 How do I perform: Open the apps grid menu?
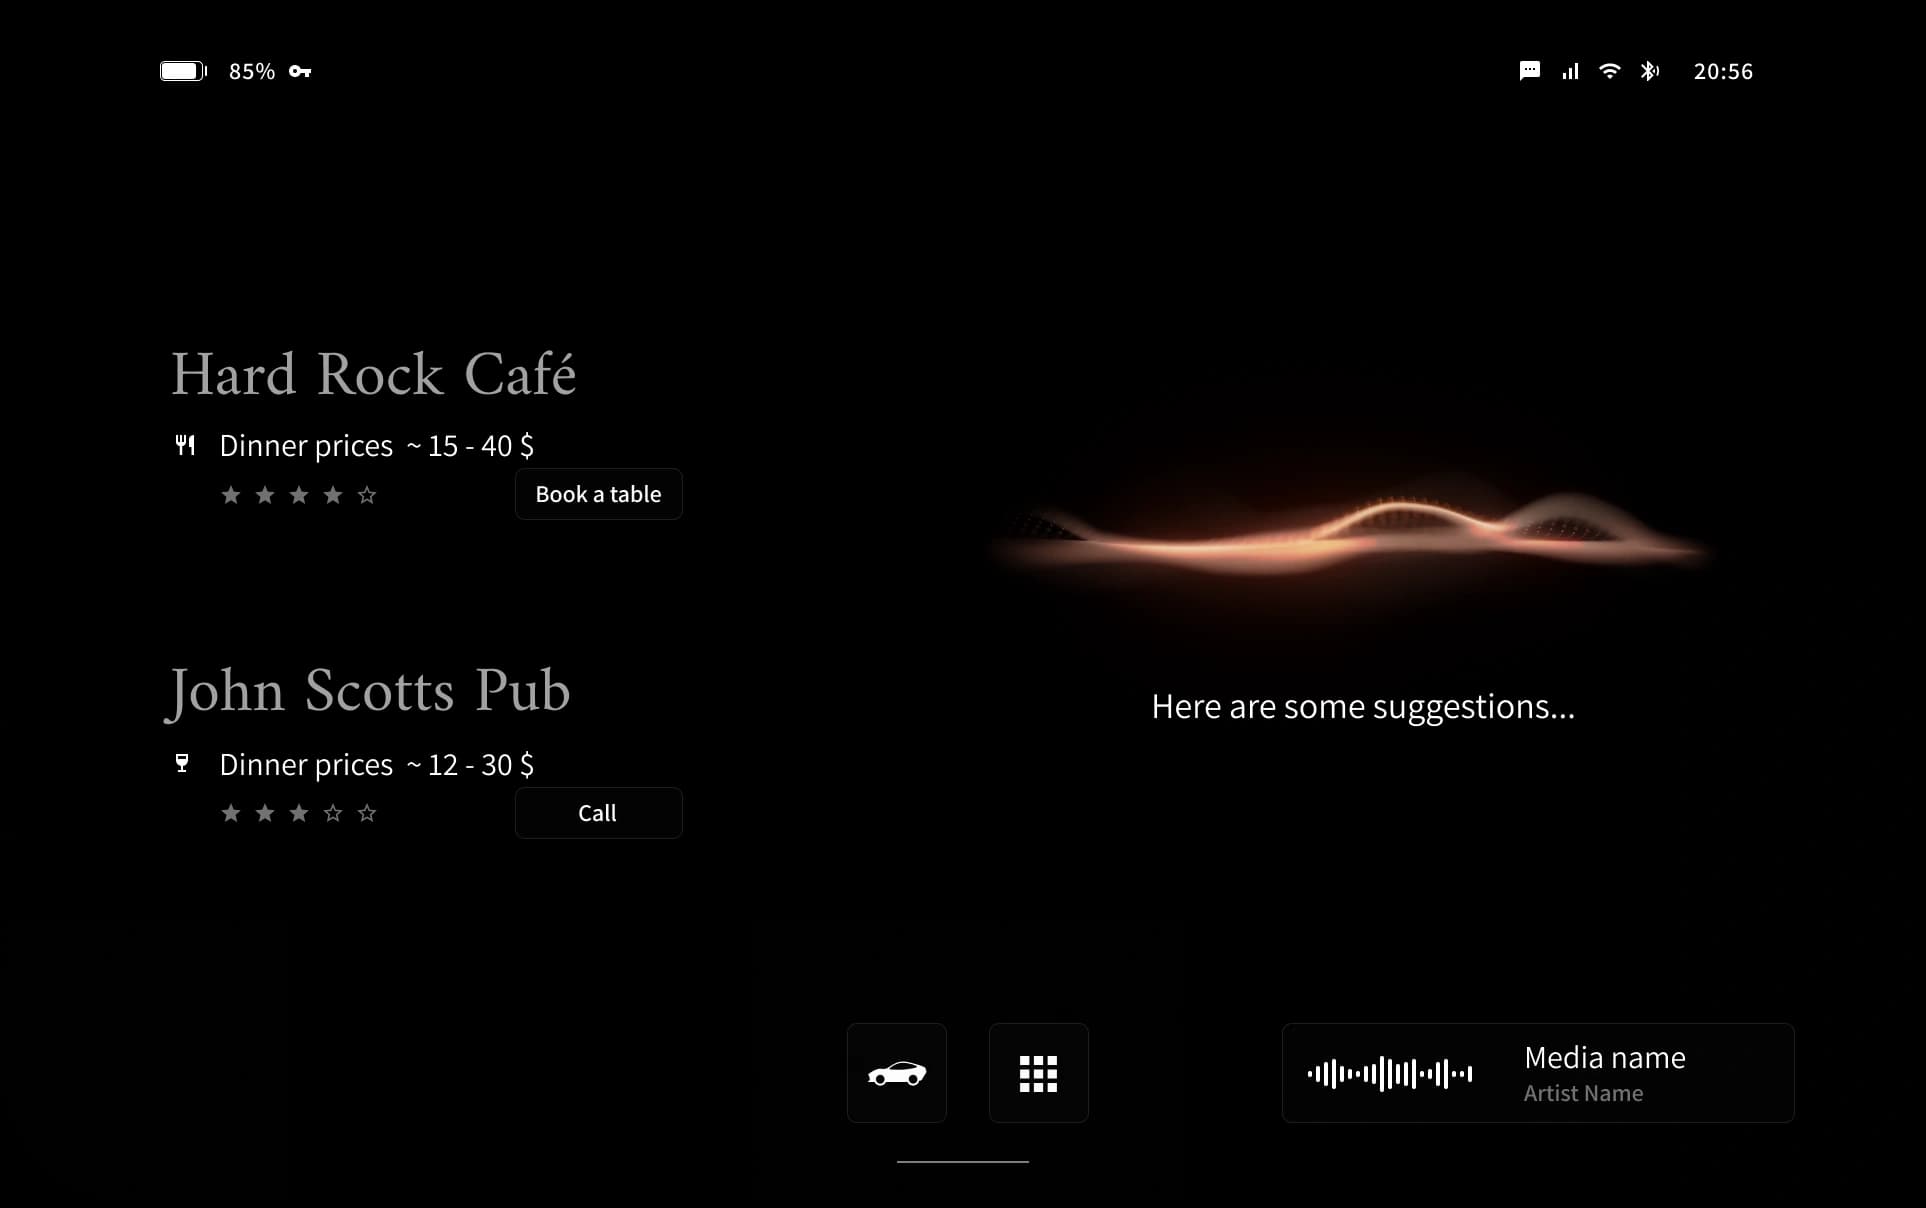(1039, 1073)
